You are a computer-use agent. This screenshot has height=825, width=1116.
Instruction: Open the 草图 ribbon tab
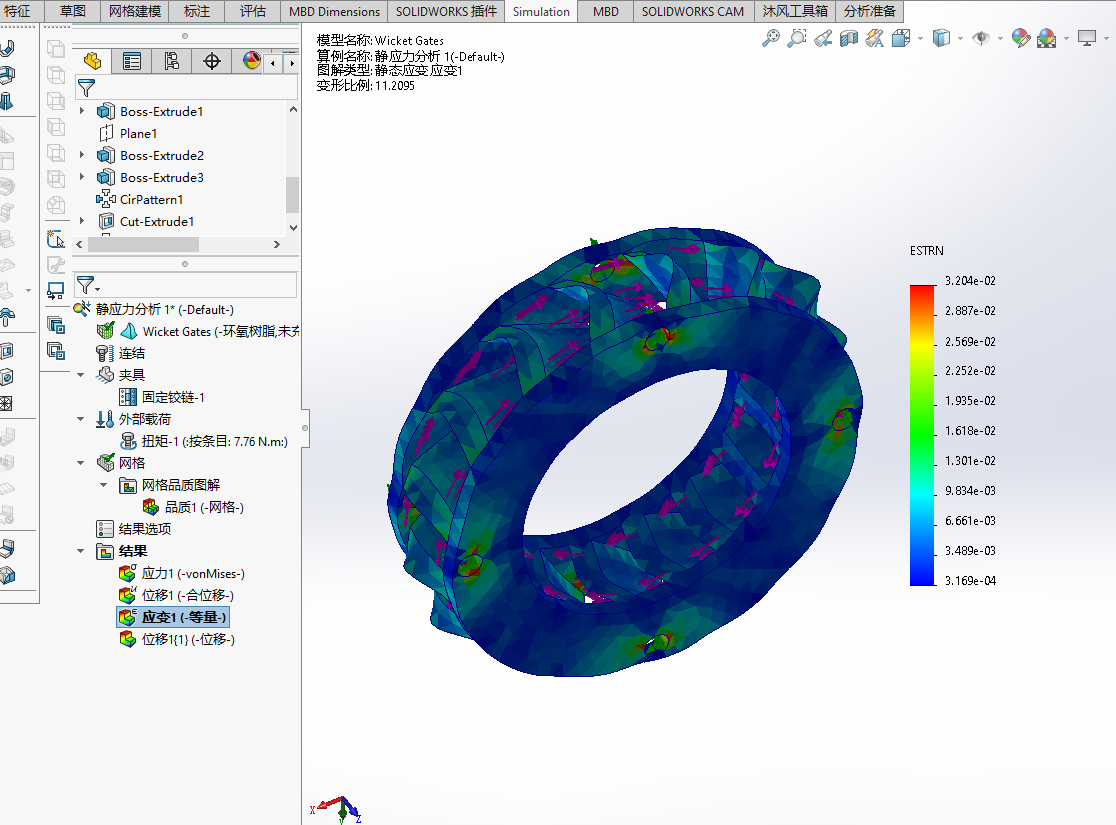point(73,11)
